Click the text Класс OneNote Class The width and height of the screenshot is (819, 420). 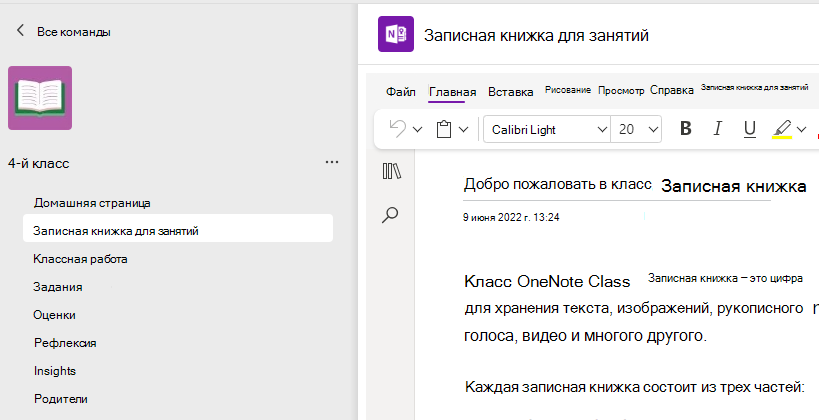tap(547, 282)
